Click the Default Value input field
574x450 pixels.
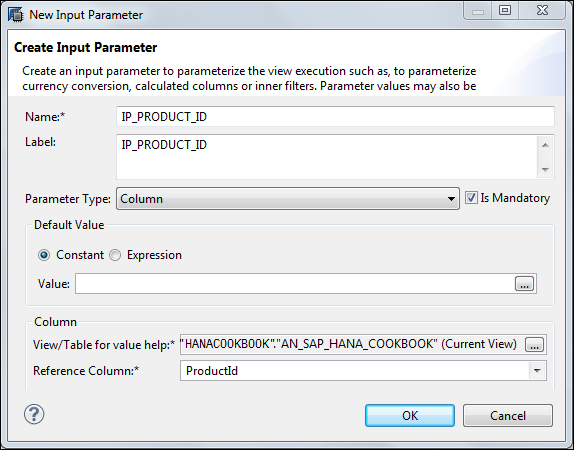(x=295, y=284)
